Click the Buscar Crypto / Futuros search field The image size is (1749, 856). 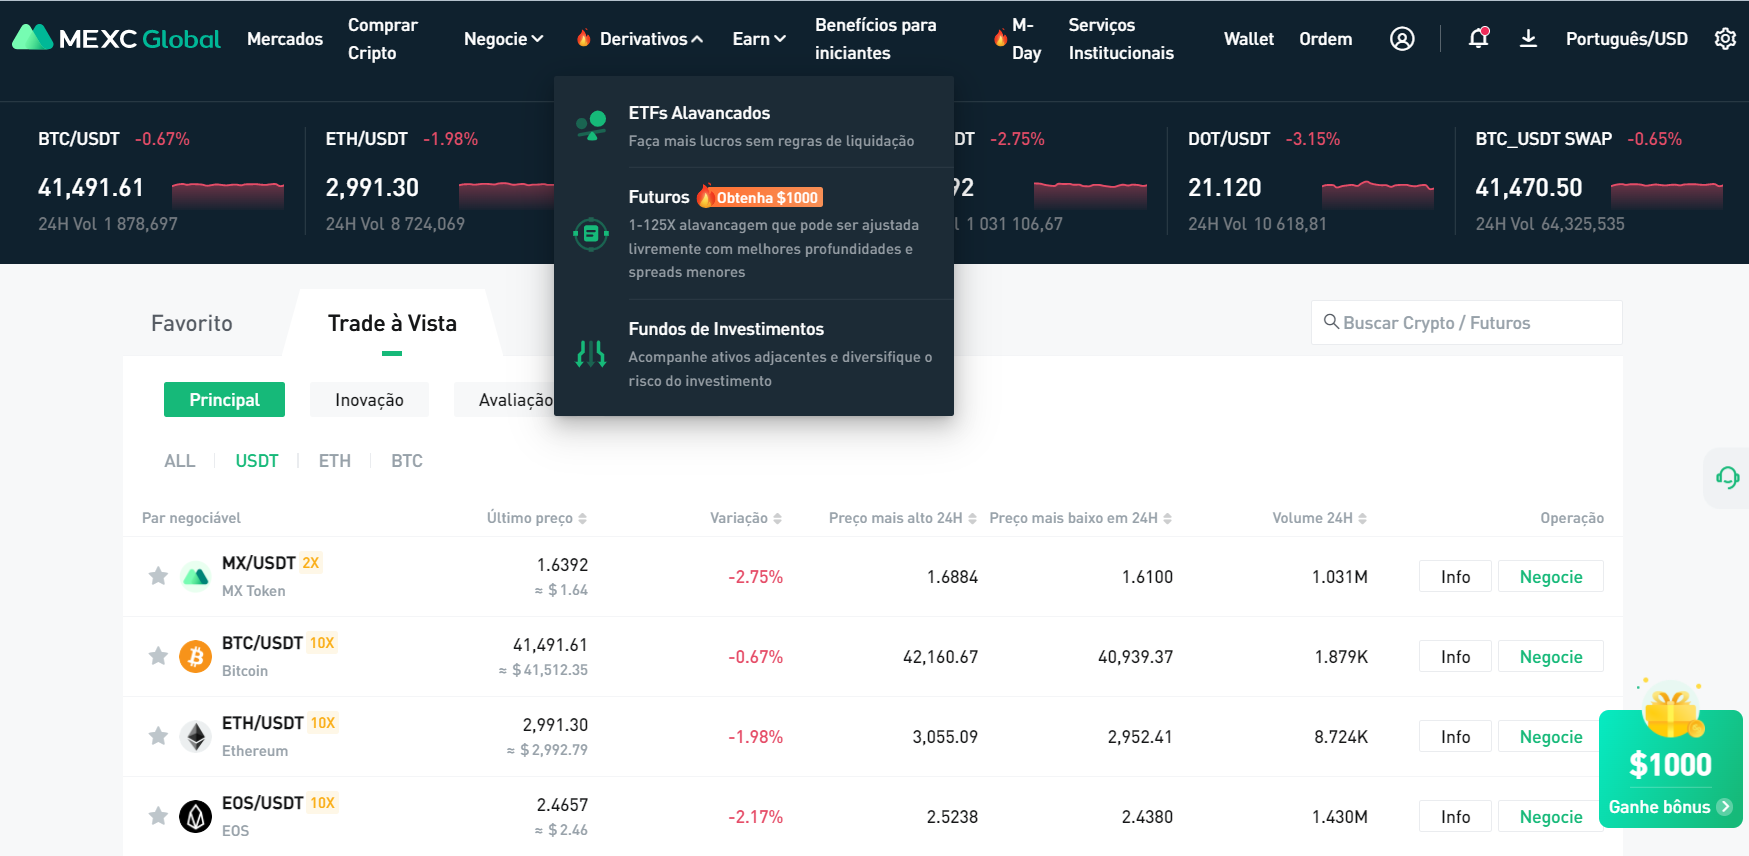1466,322
